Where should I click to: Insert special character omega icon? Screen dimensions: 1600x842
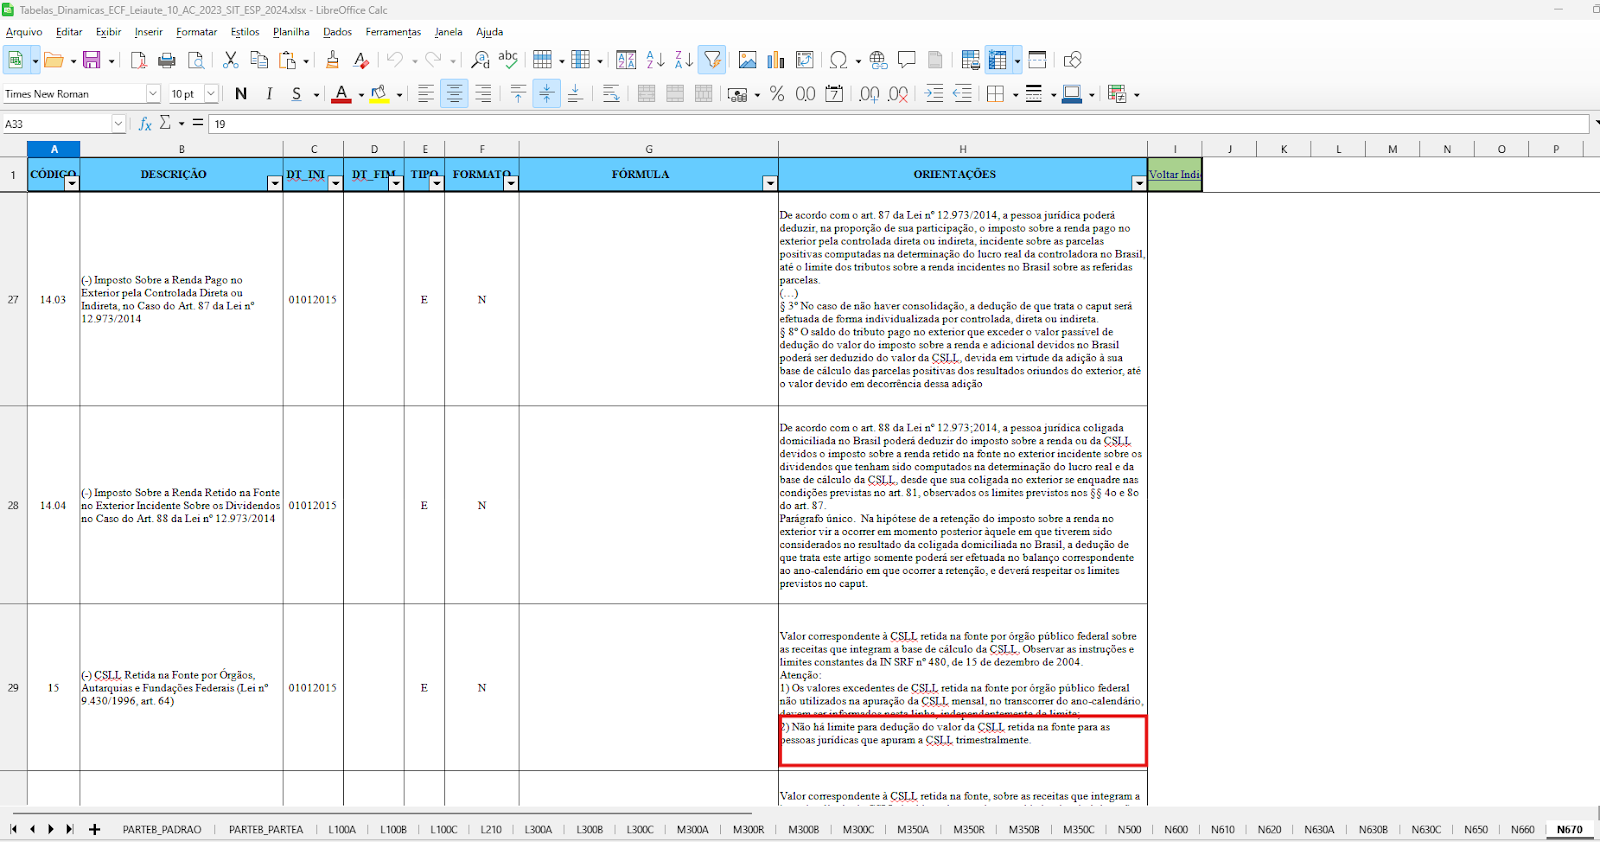[x=838, y=60]
